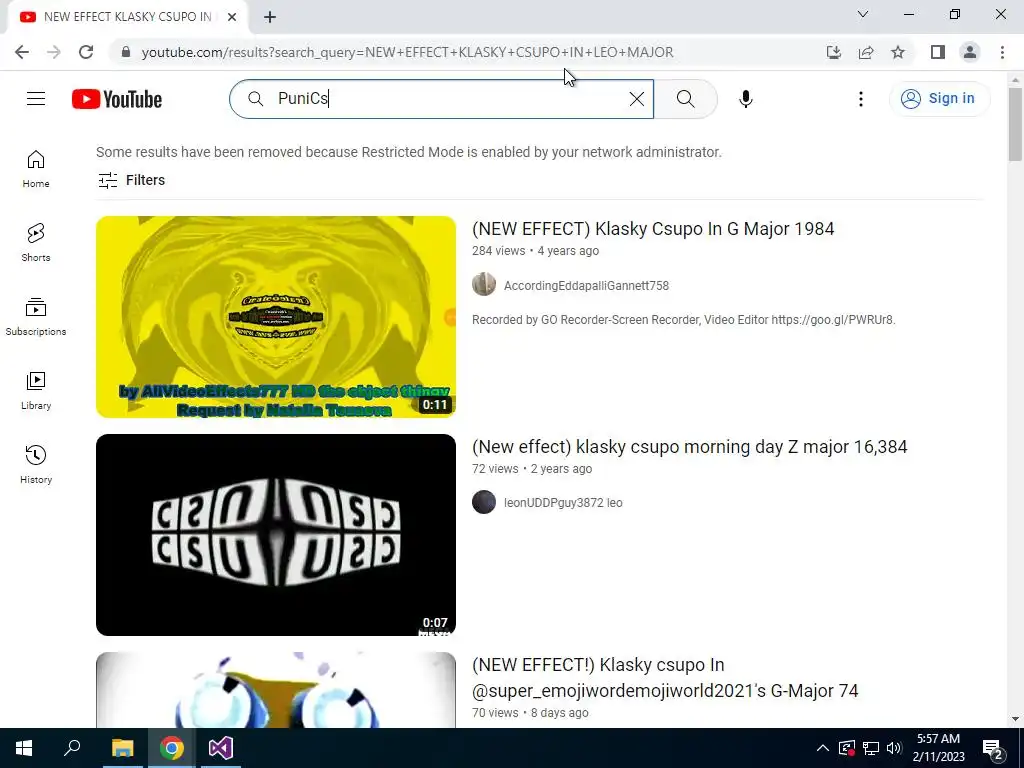Visit channel leonUDDPguy3872 leo
1024x768 pixels.
tap(563, 503)
